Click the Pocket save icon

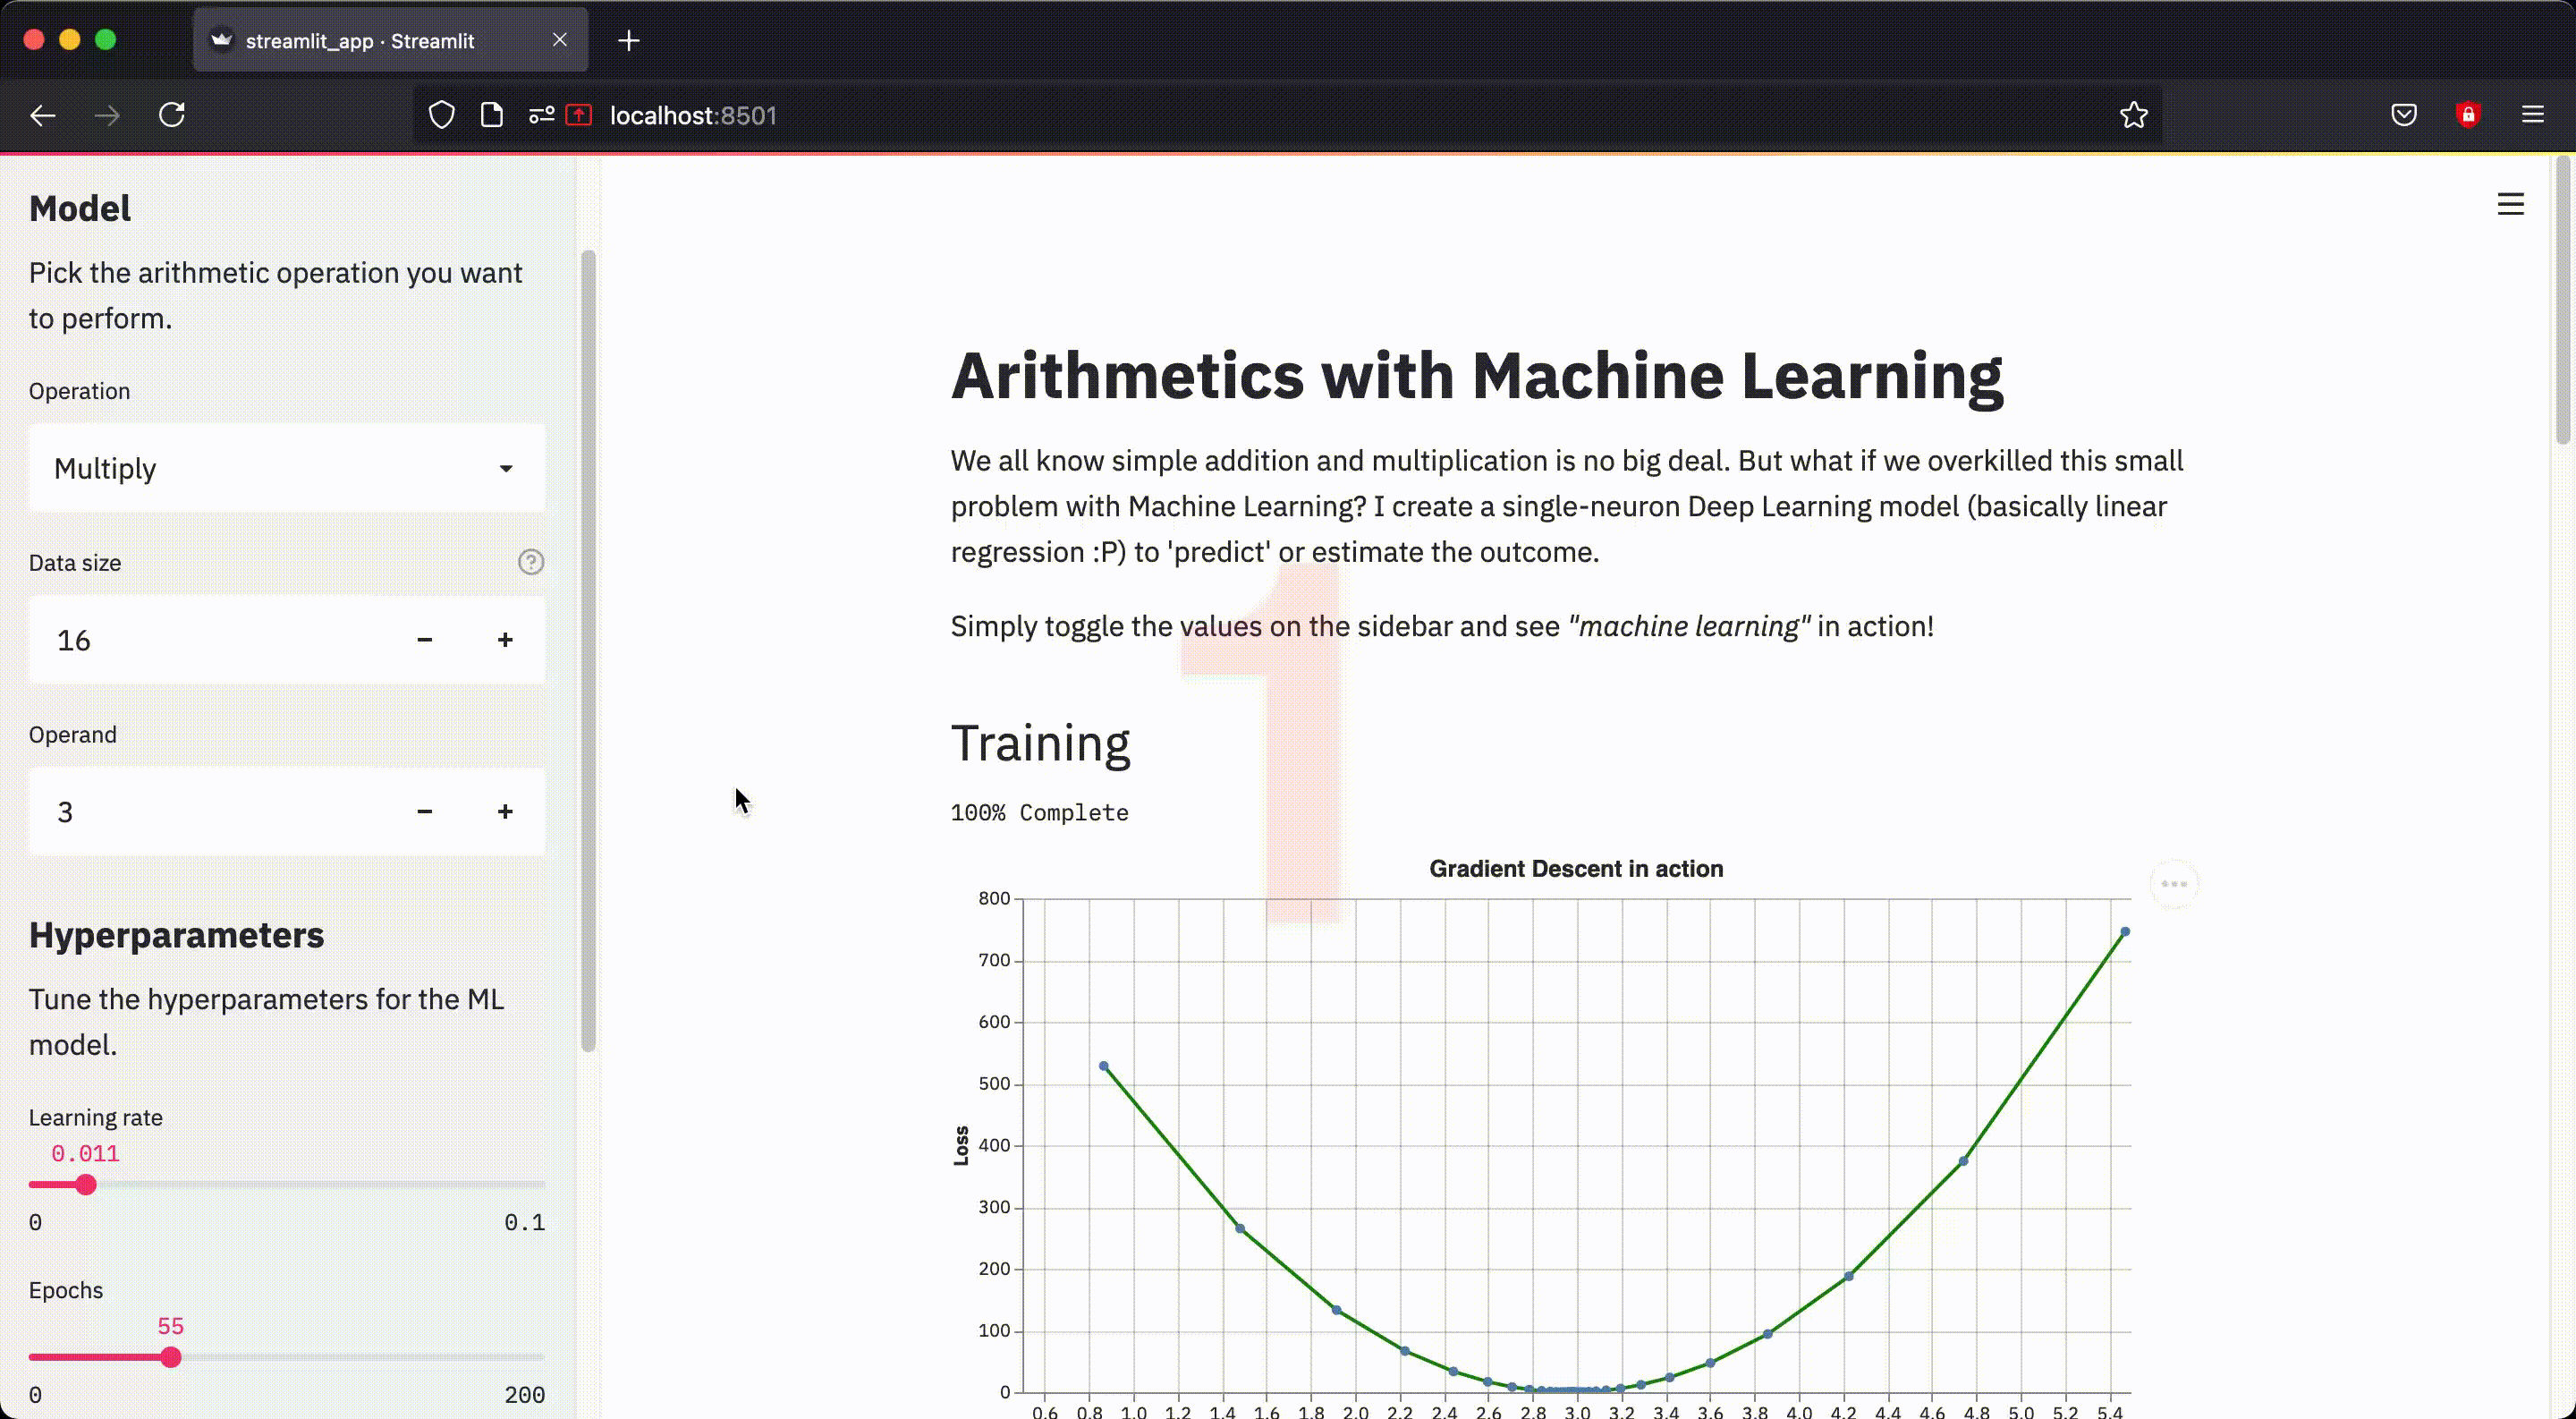2404,115
